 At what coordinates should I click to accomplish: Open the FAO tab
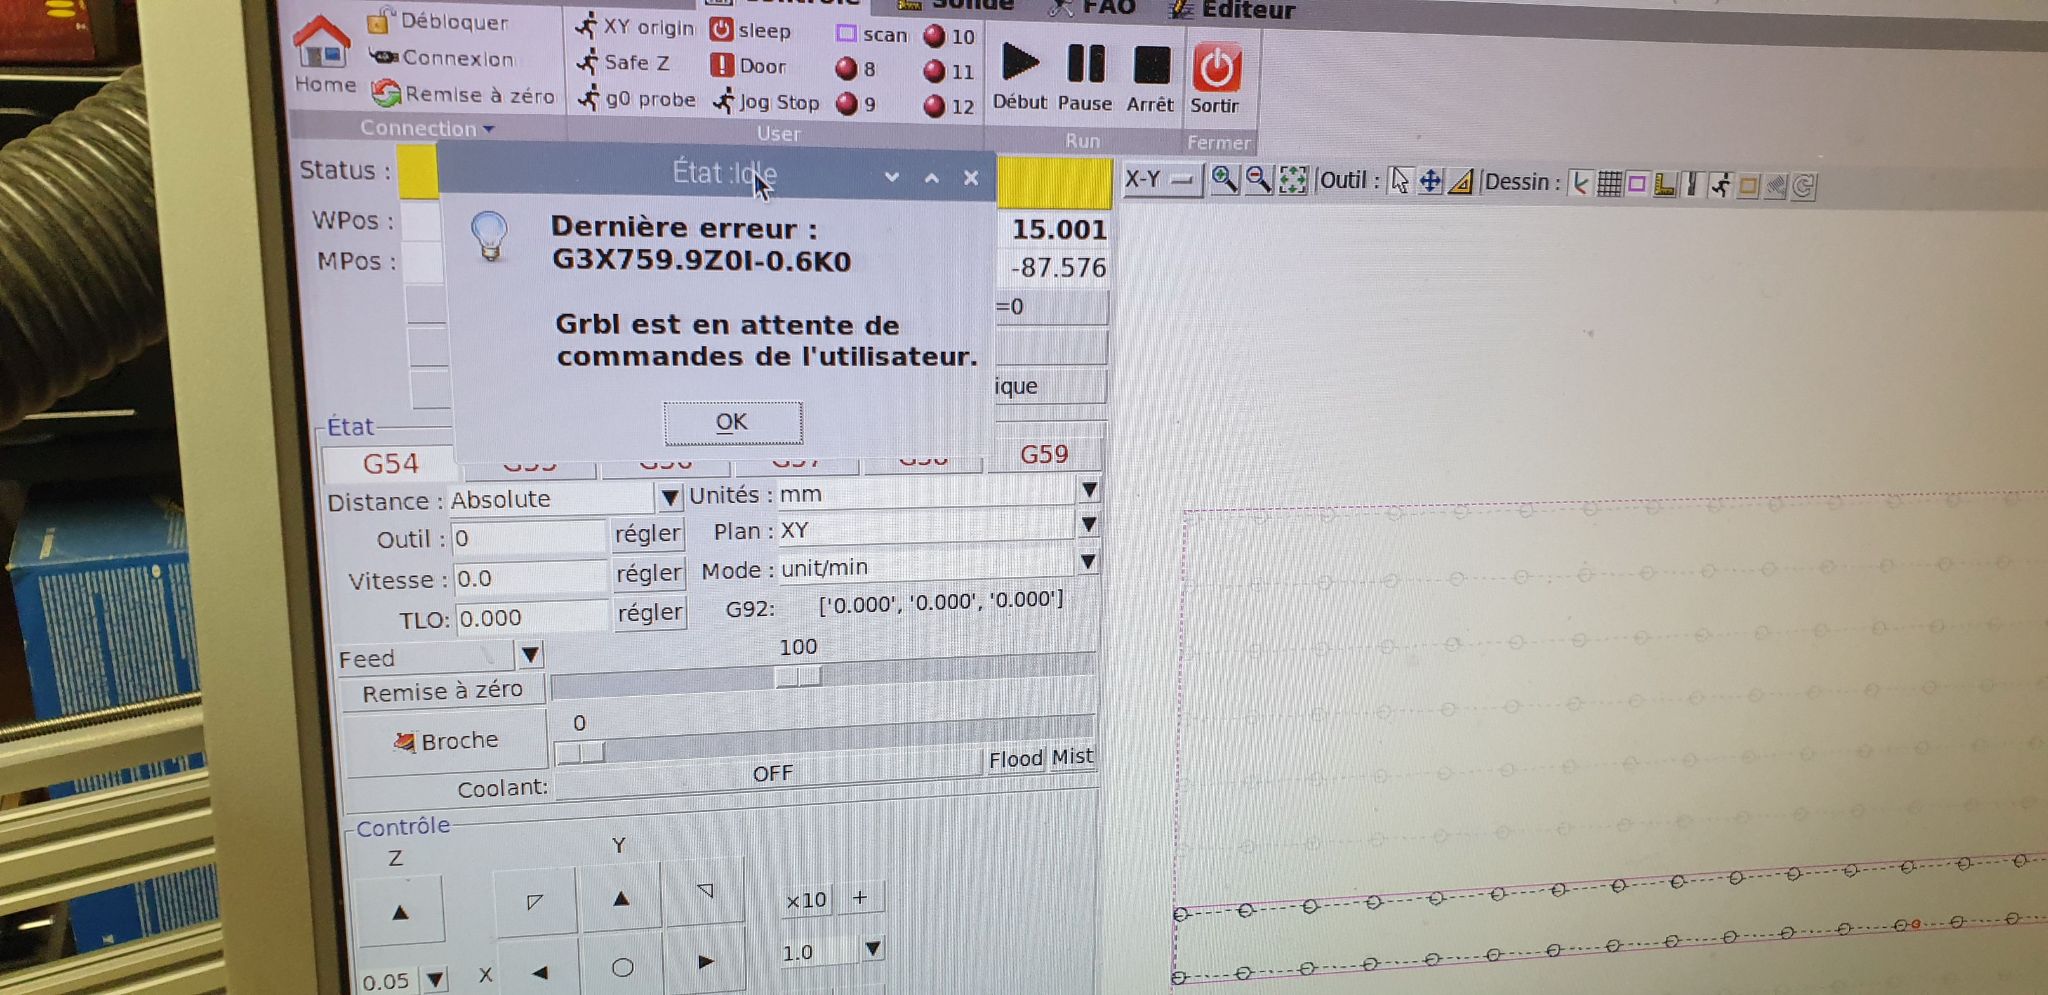pos(1092,8)
